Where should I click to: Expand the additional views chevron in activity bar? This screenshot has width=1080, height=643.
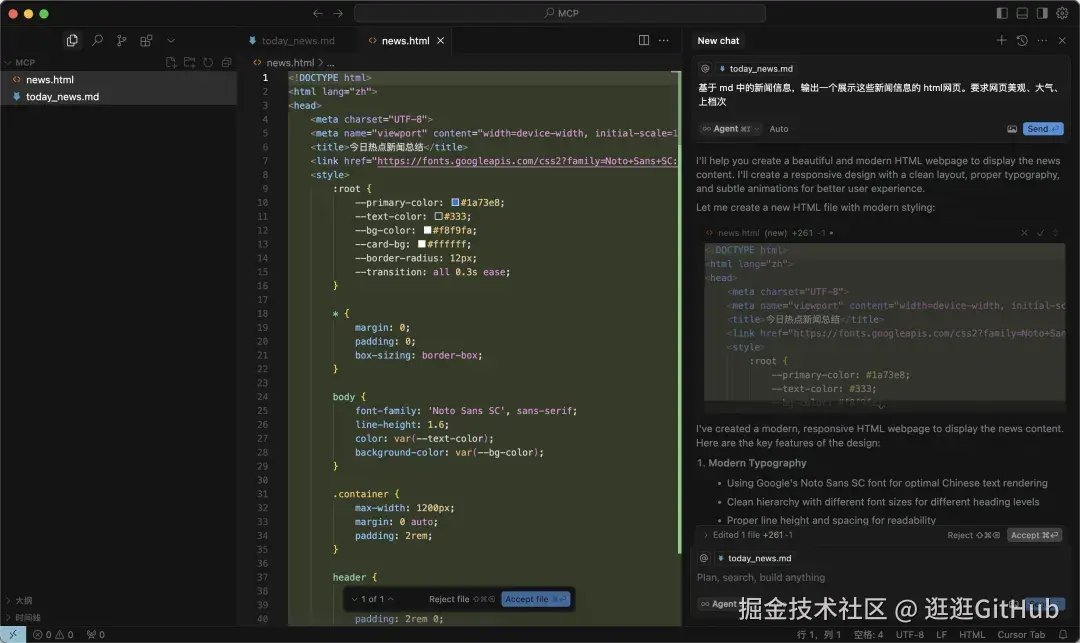click(x=171, y=41)
